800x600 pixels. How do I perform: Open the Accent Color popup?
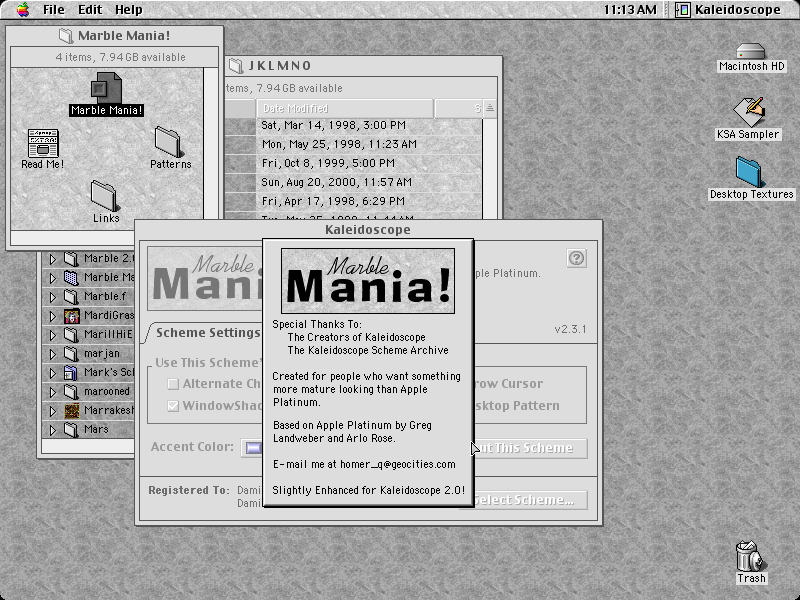[x=252, y=447]
